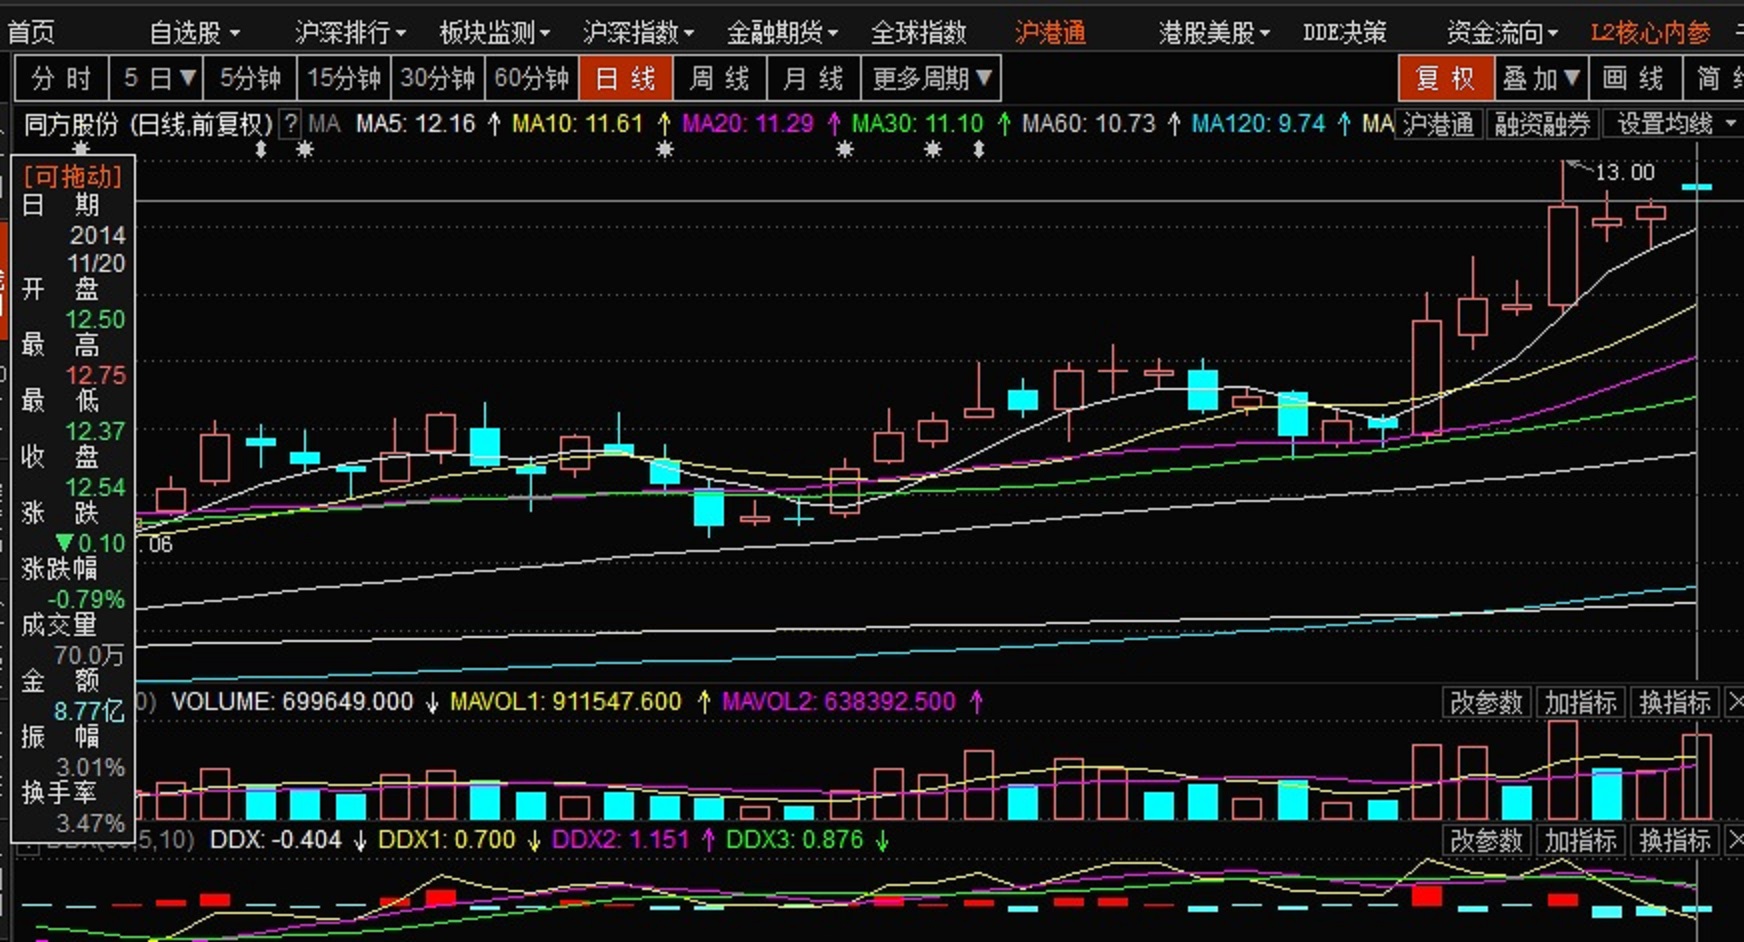Expand the 沪深指数 dropdown menu
This screenshot has height=942, width=1744.
638,33
